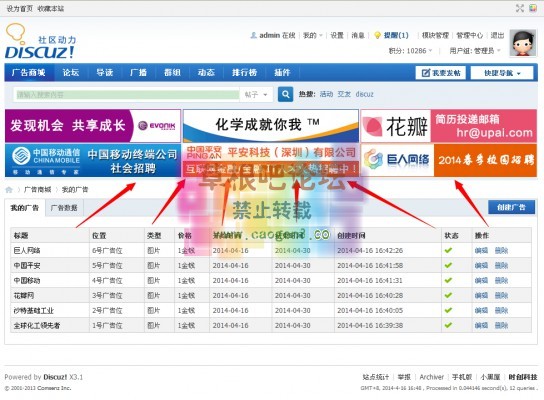Click the 平安科技 banner ad
The height and width of the screenshot is (400, 544).
(x=271, y=160)
